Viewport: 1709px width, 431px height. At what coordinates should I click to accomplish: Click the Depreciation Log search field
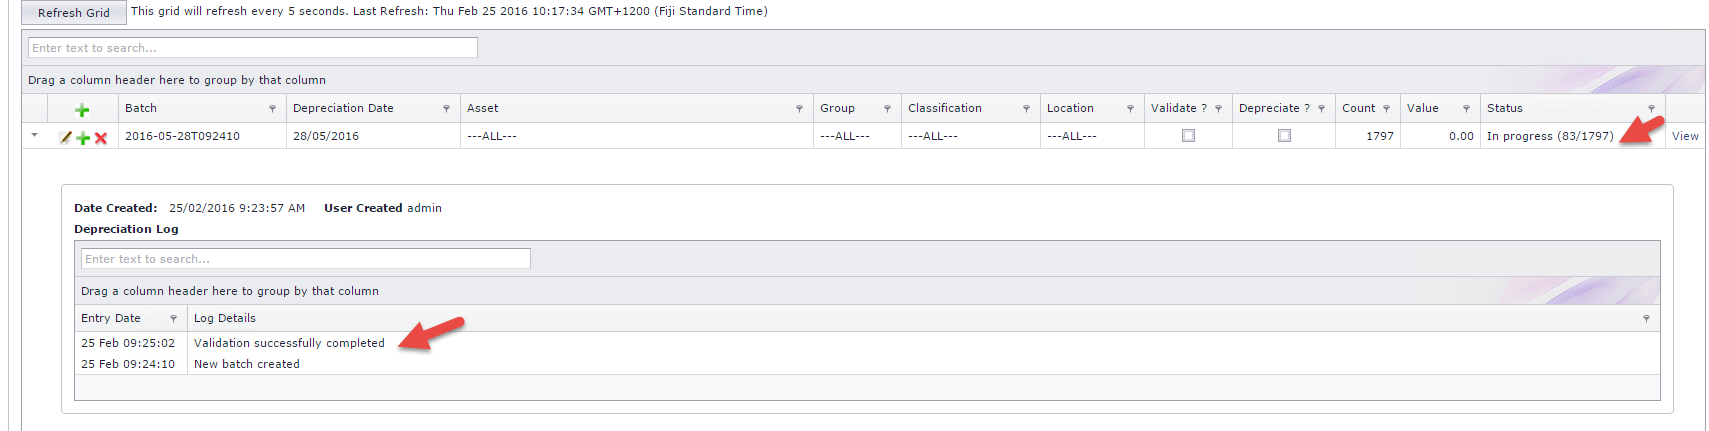(x=305, y=259)
